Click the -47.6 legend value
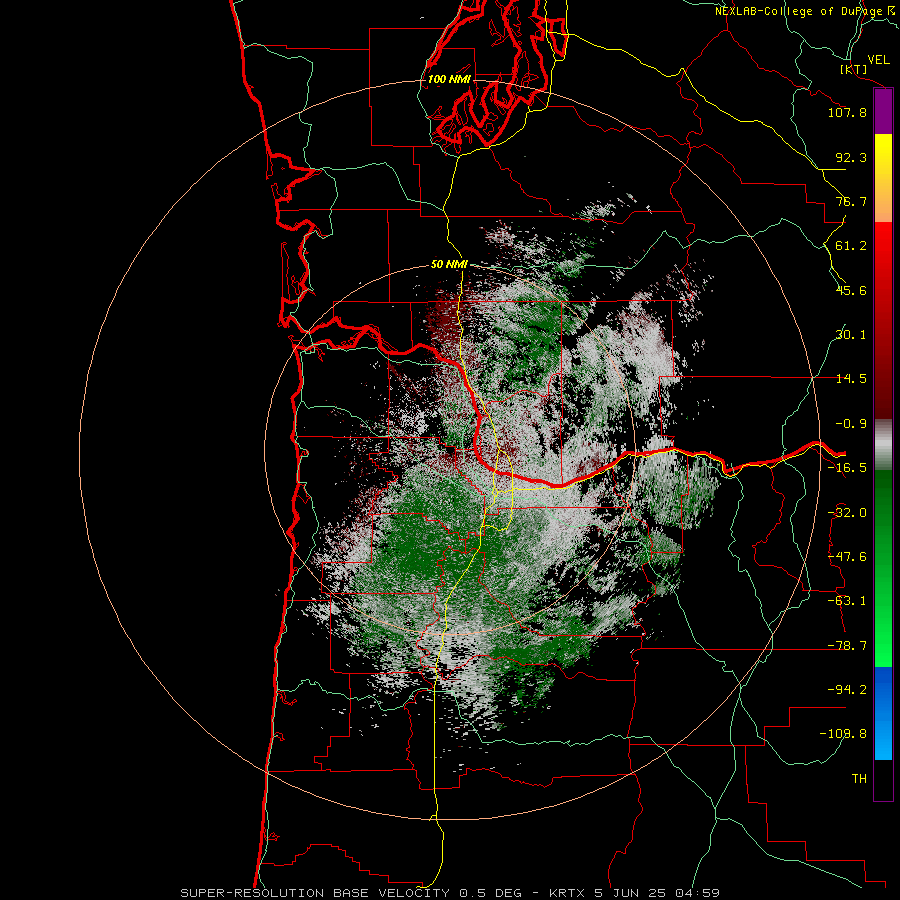The image size is (900, 900). [847, 557]
